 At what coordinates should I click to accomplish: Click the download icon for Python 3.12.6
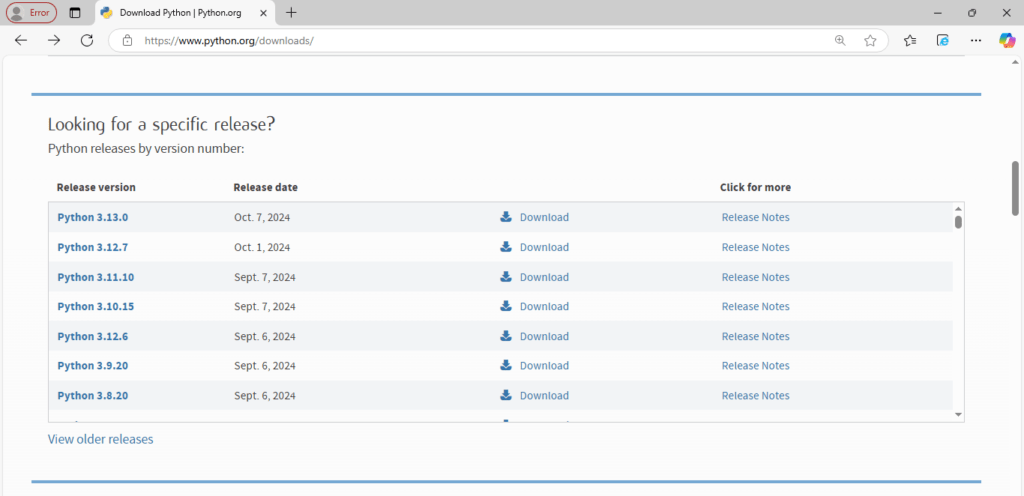[505, 336]
